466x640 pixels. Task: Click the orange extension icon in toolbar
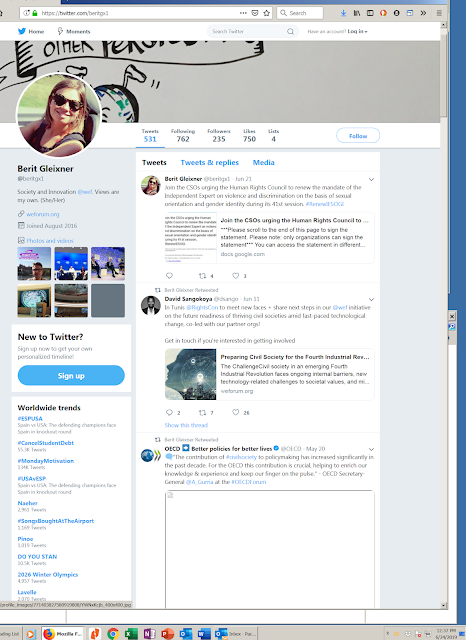pyautogui.click(x=383, y=13)
